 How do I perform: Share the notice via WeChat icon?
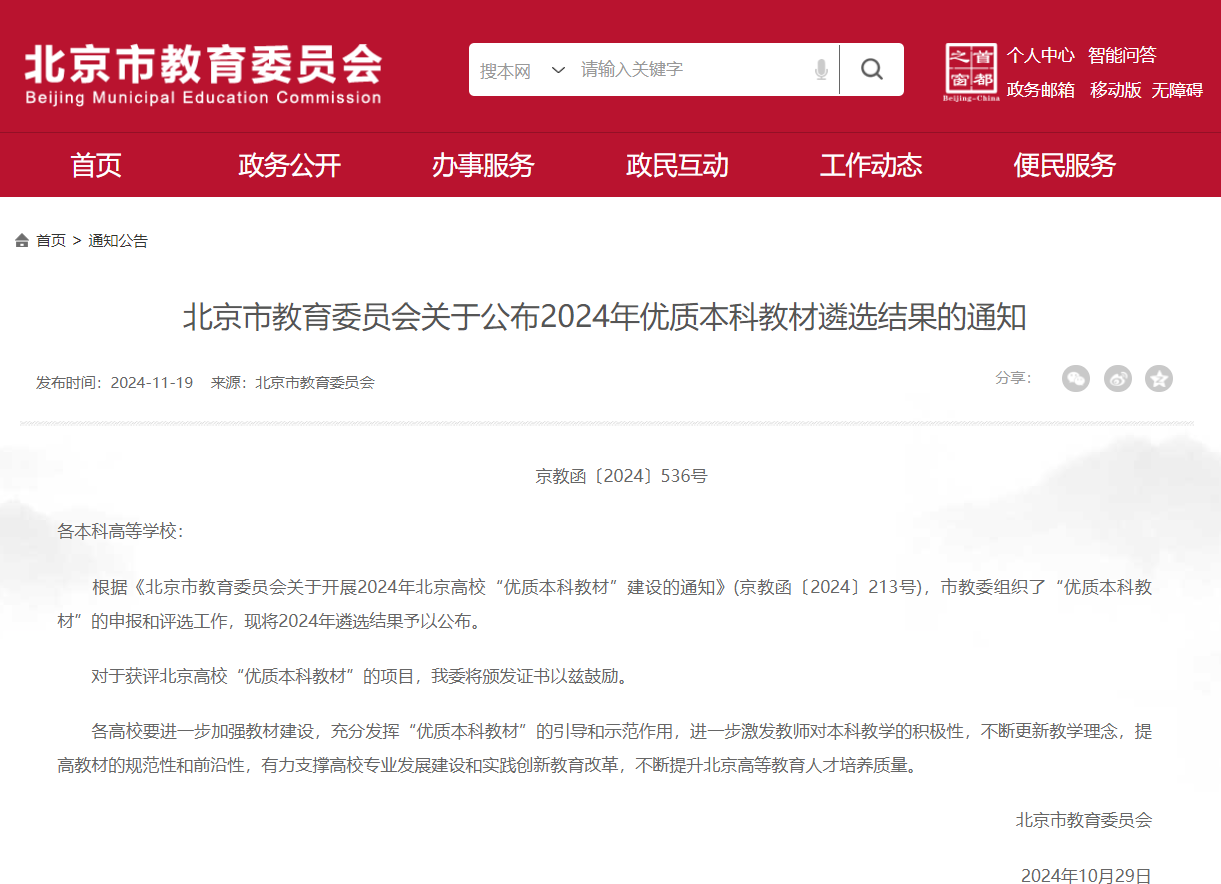click(1075, 378)
